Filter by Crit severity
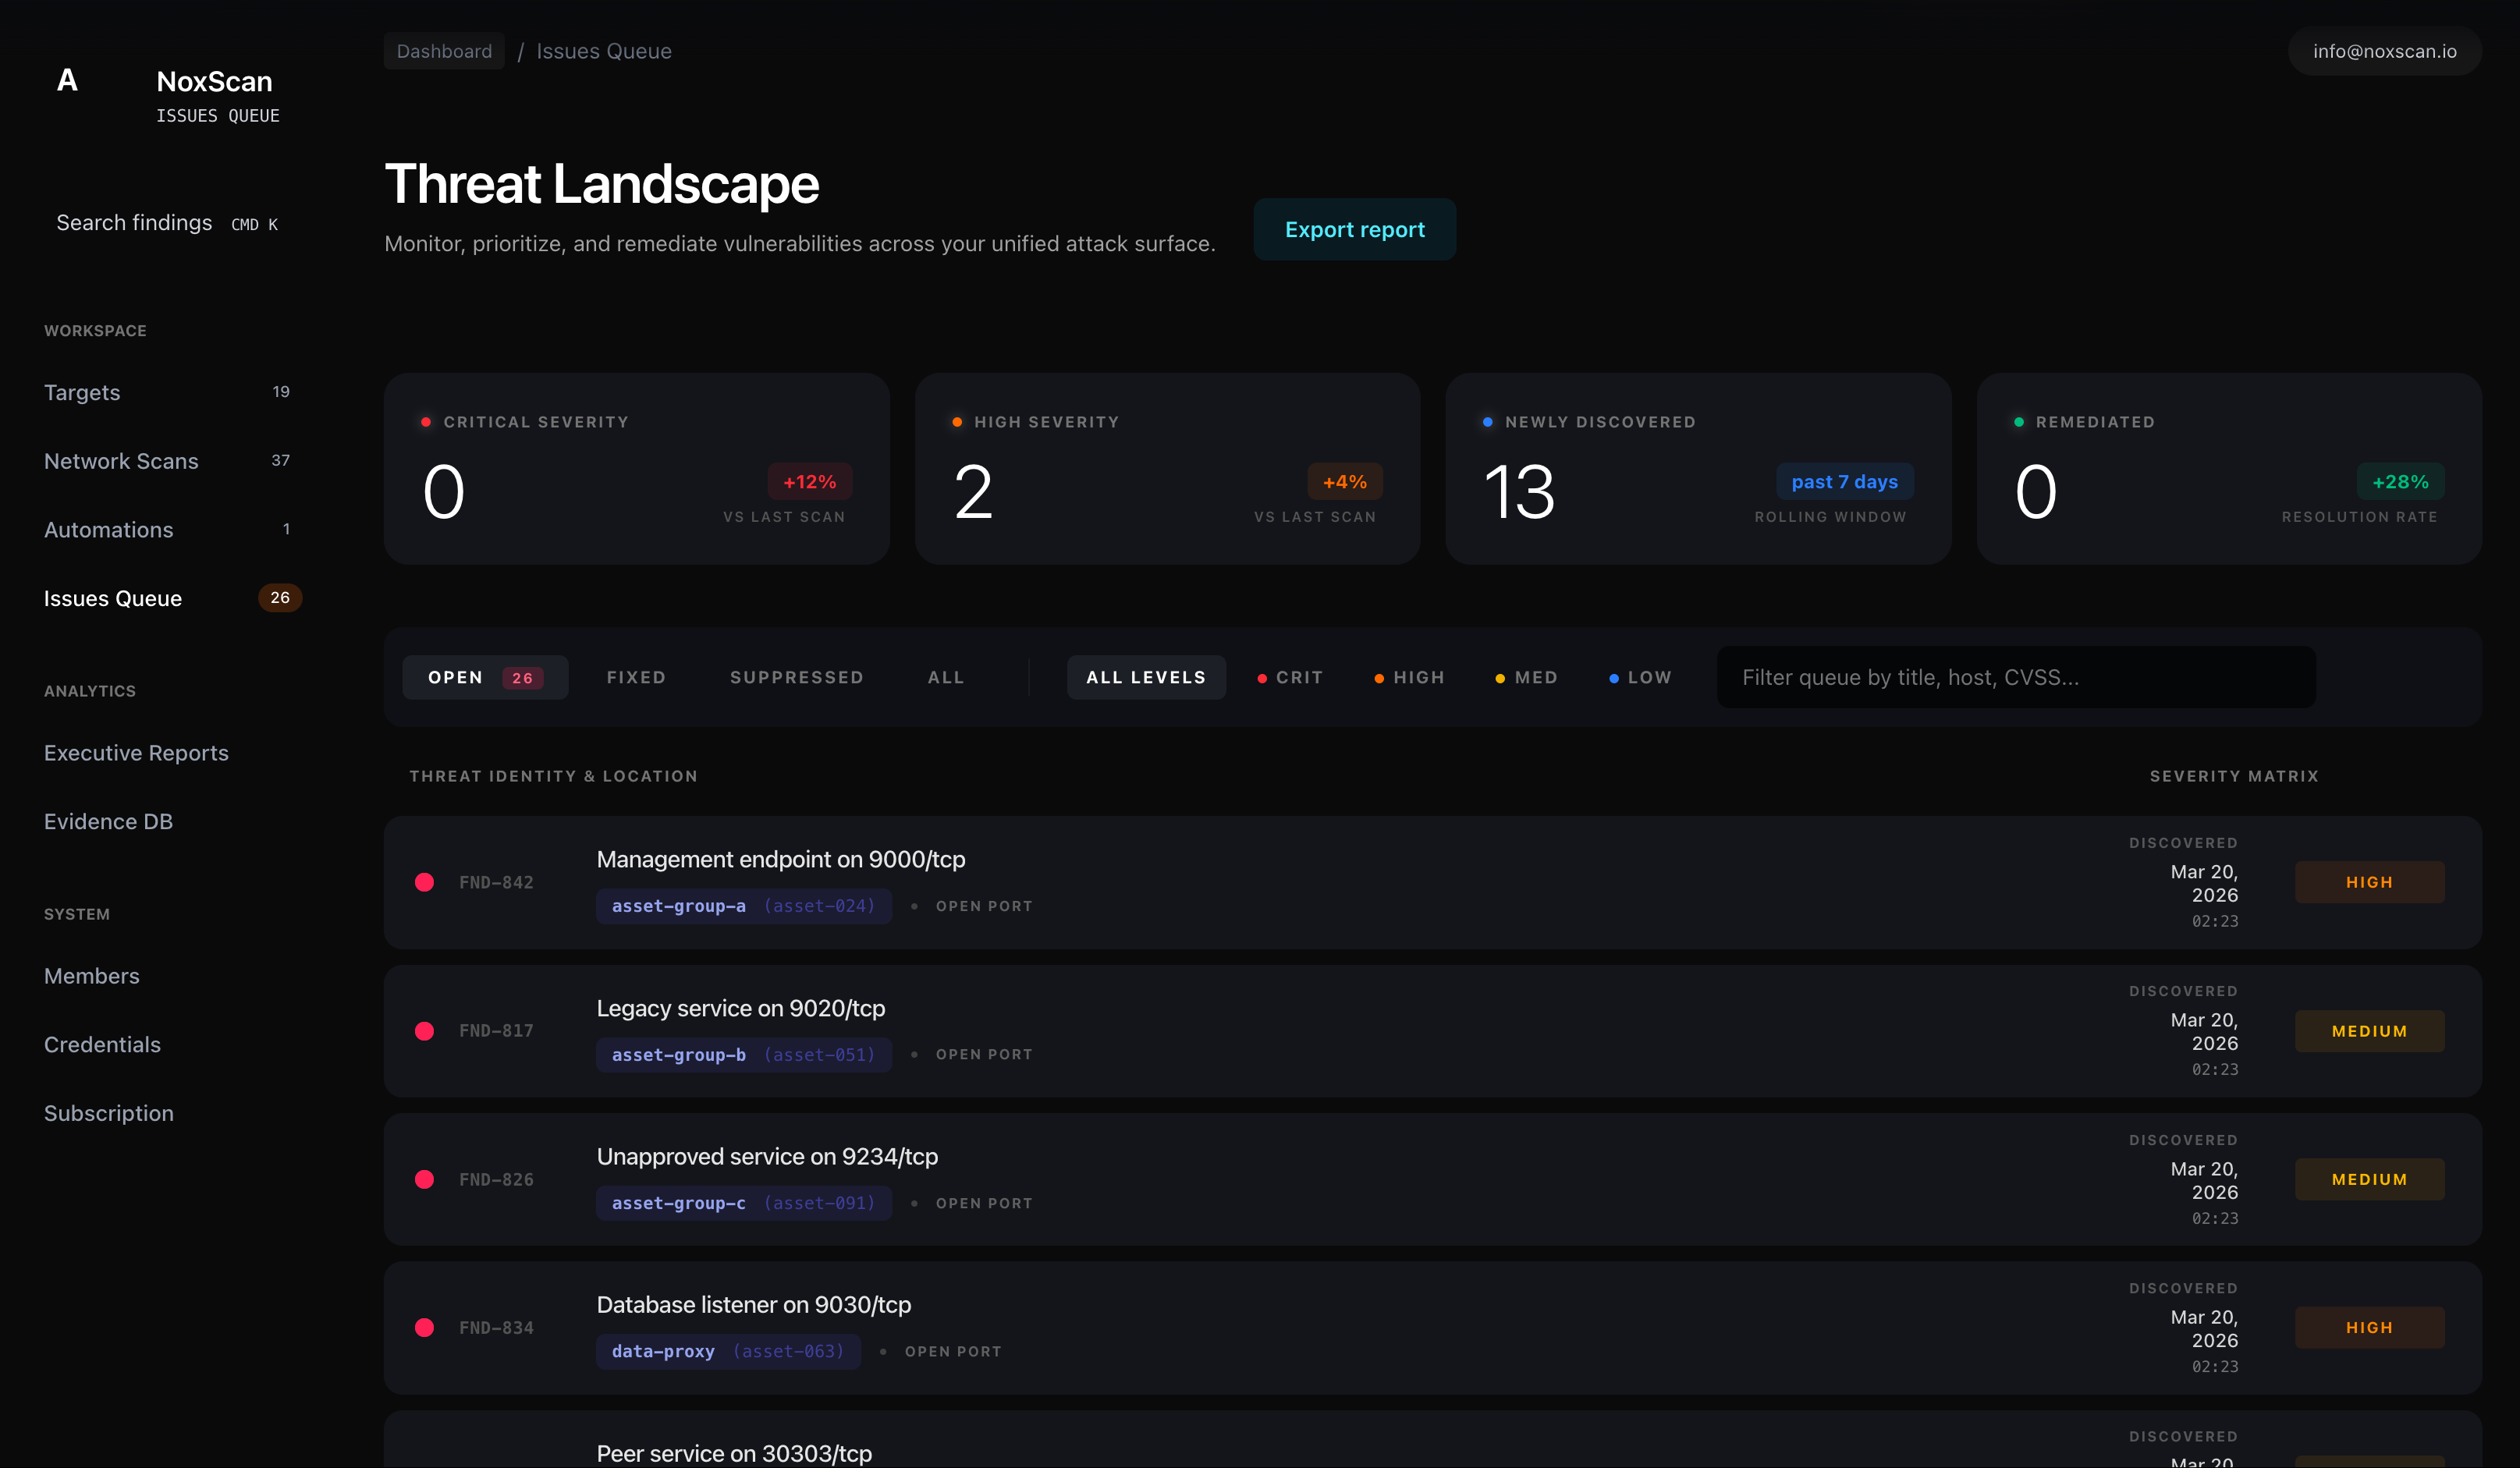 point(1290,677)
